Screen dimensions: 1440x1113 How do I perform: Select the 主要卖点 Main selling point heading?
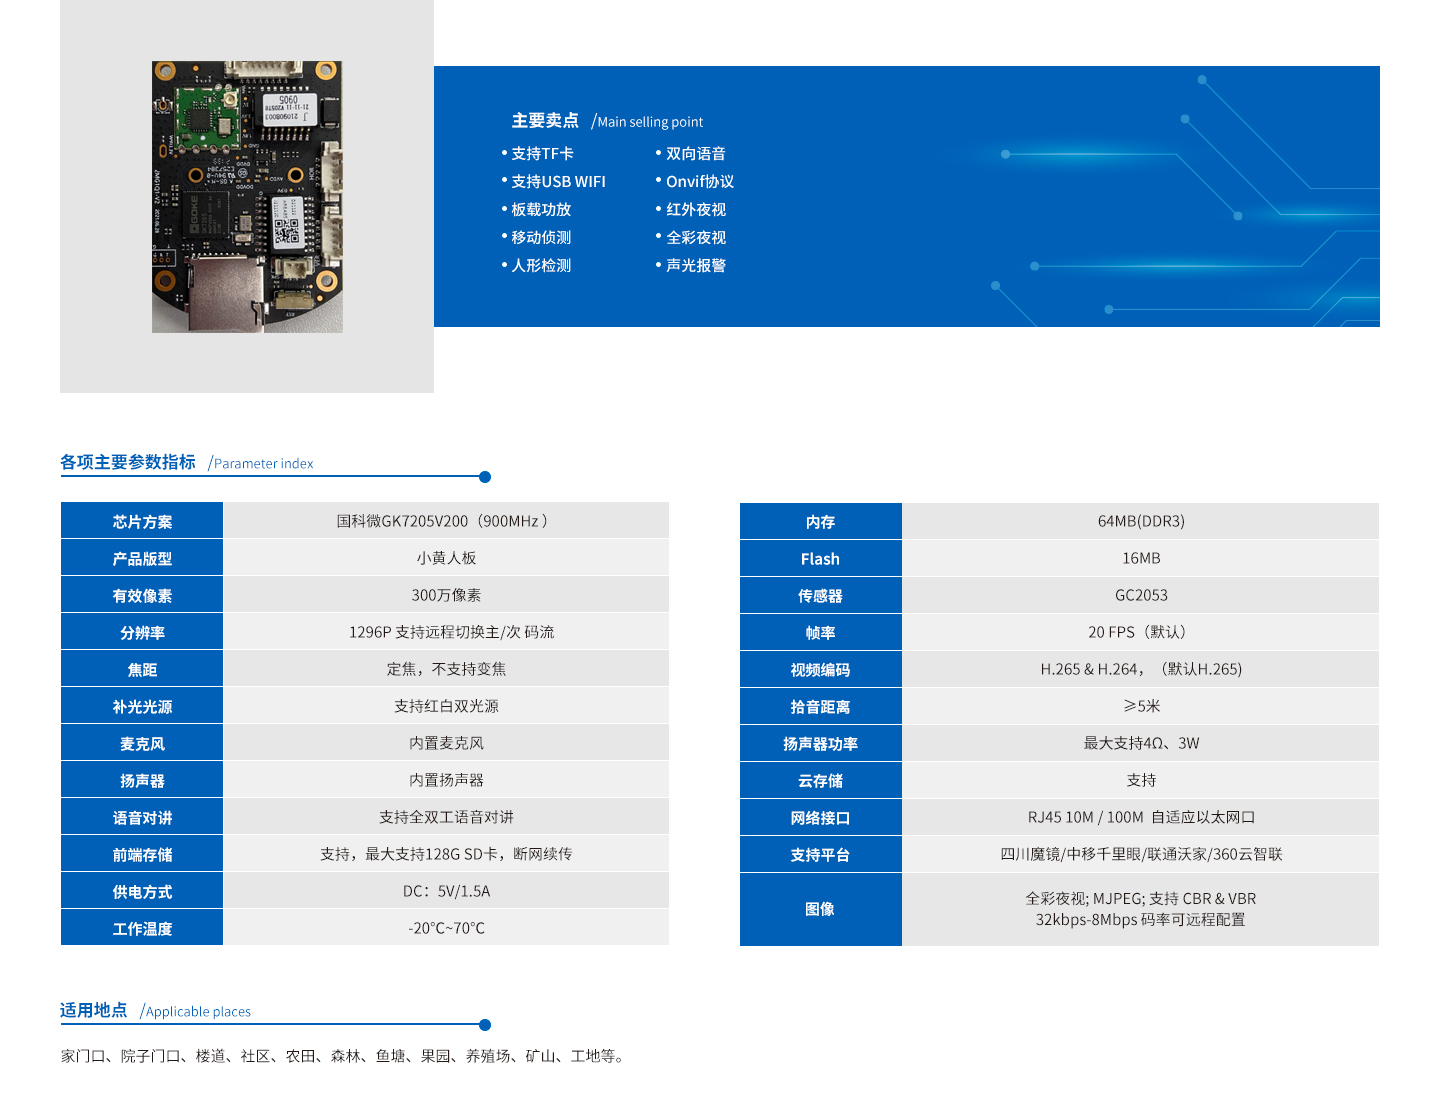pyautogui.click(x=607, y=121)
